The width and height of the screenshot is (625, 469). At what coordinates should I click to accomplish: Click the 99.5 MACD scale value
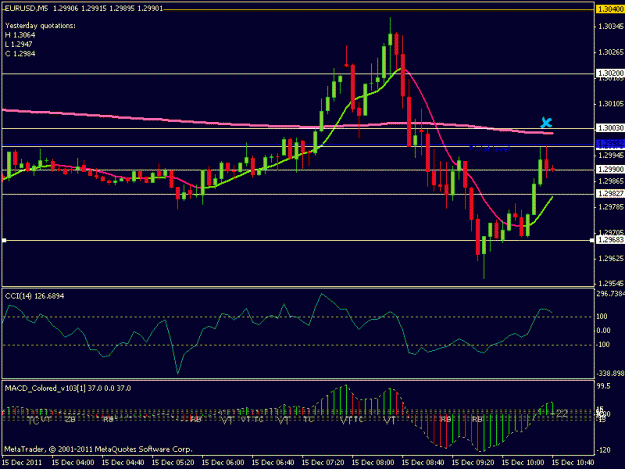pos(603,386)
